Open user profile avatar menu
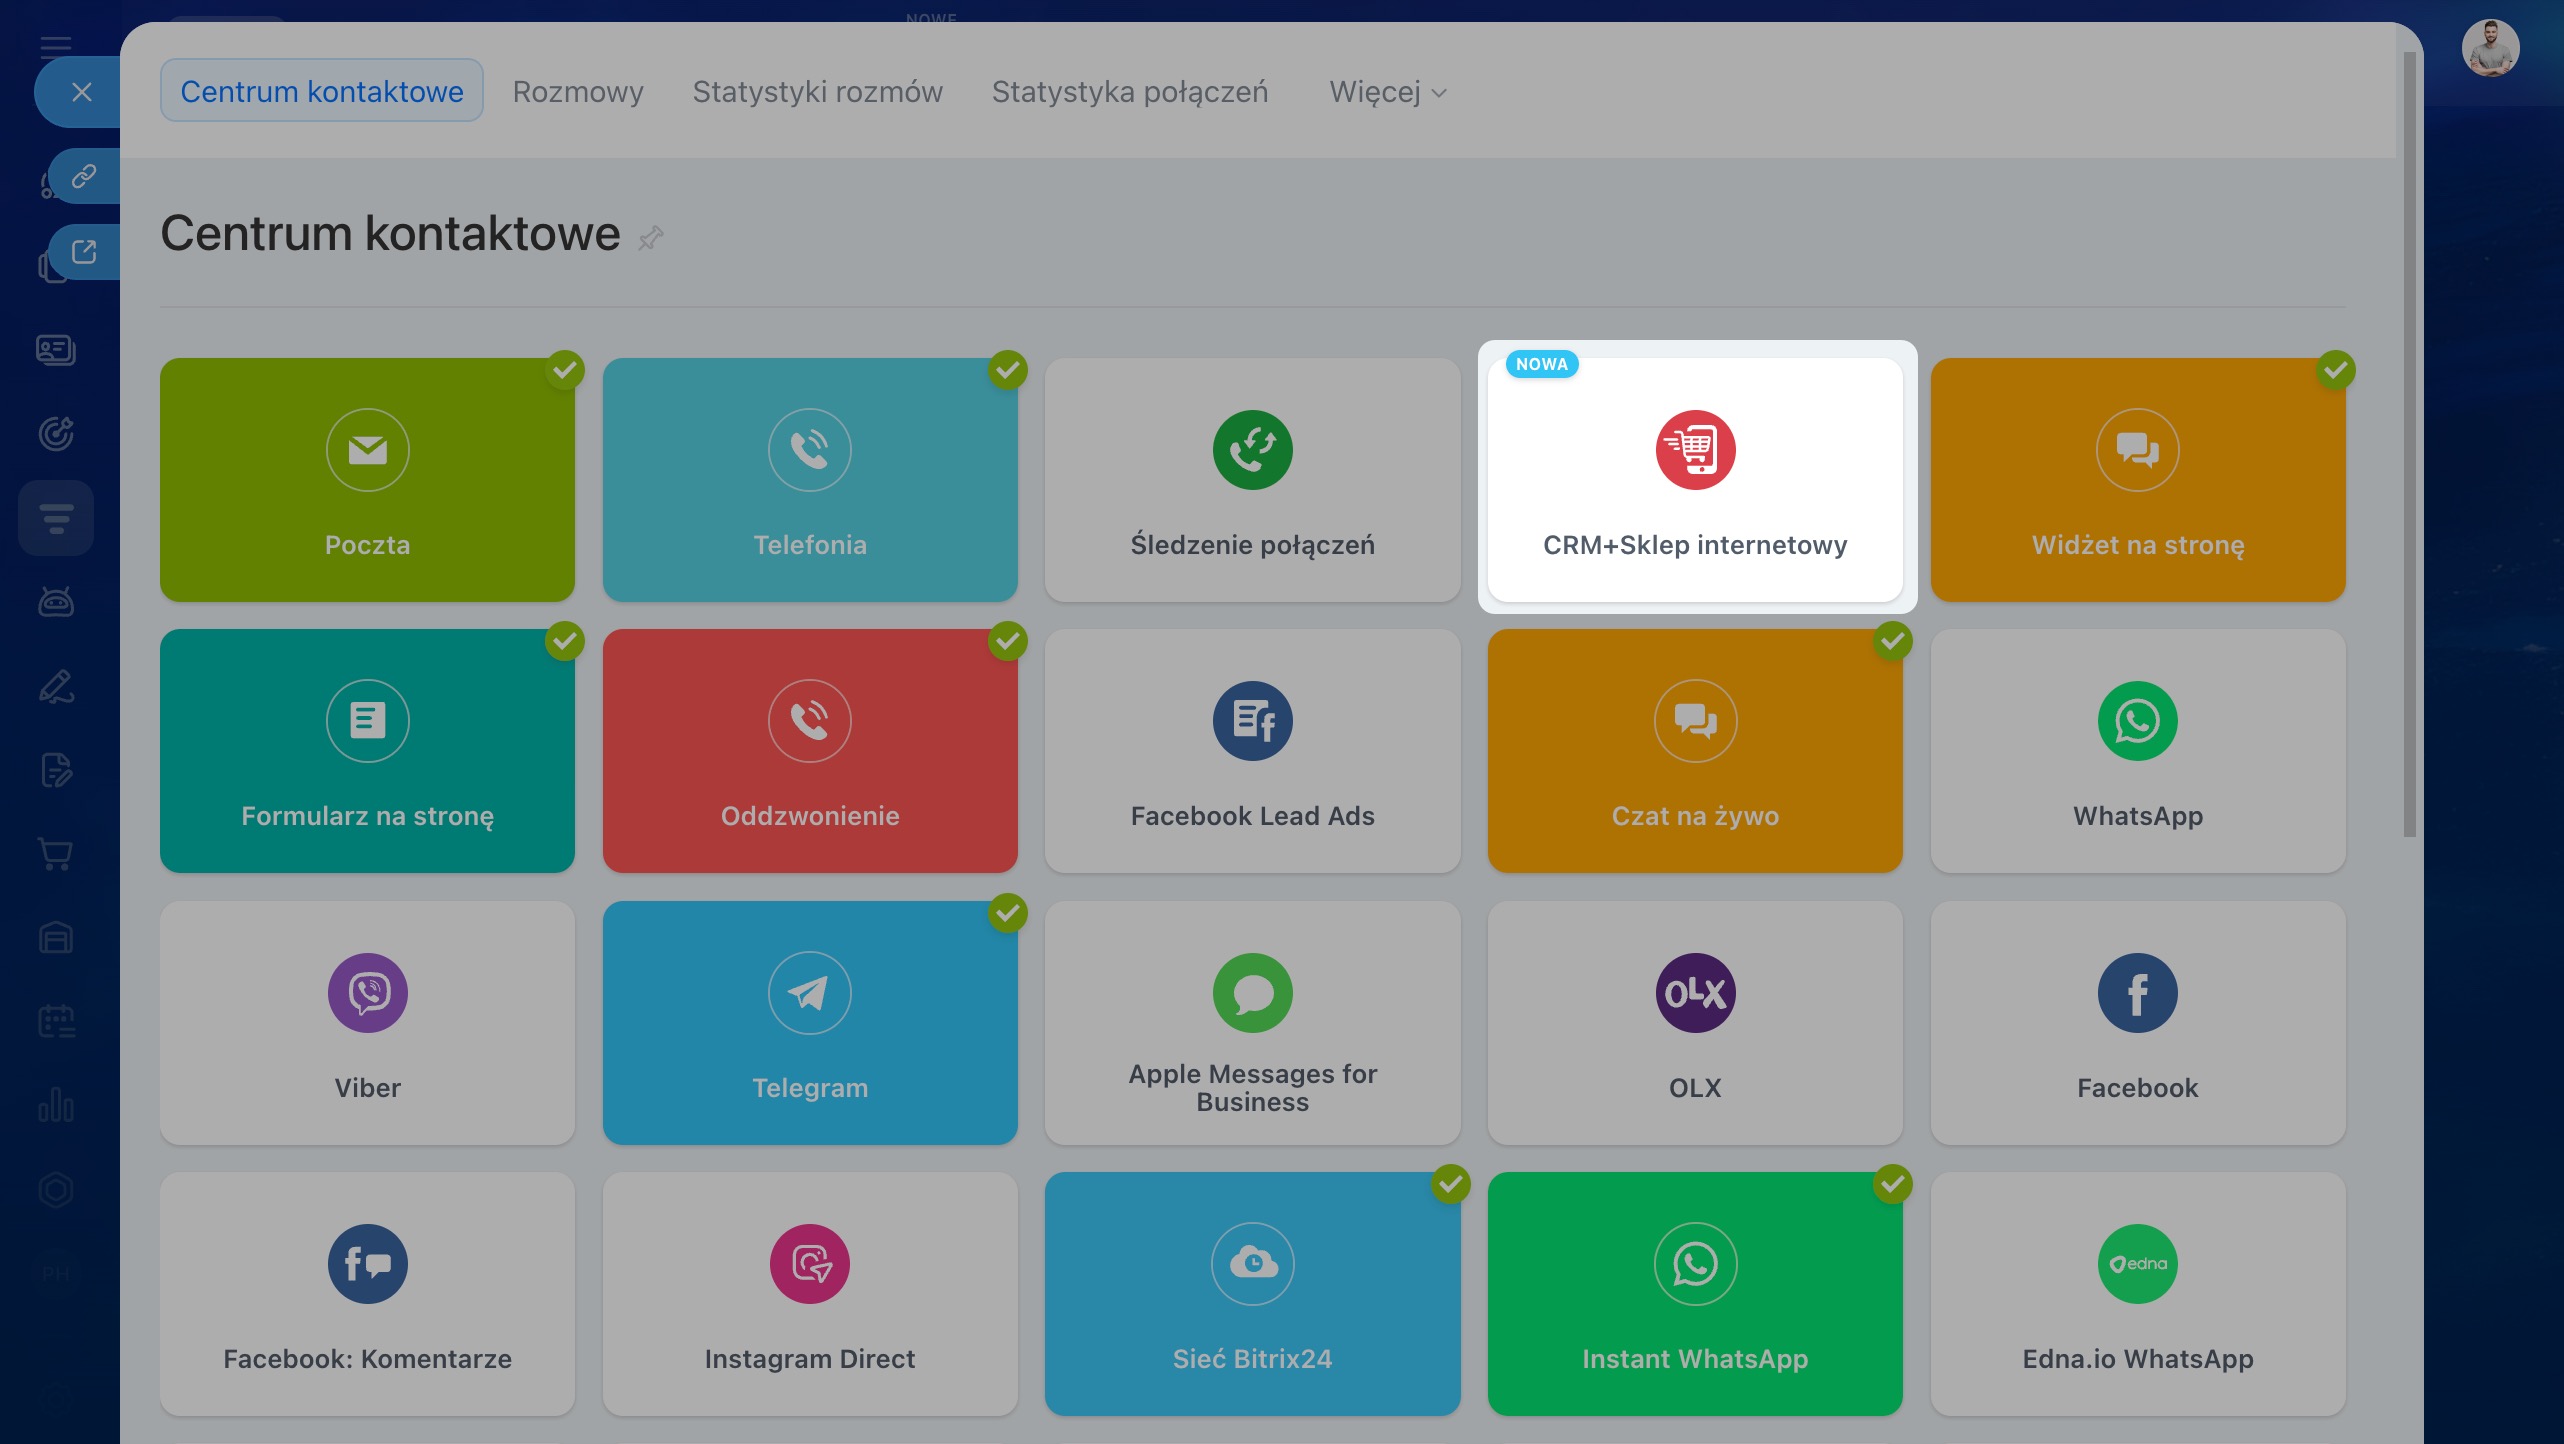2564x1444 pixels. (2489, 48)
